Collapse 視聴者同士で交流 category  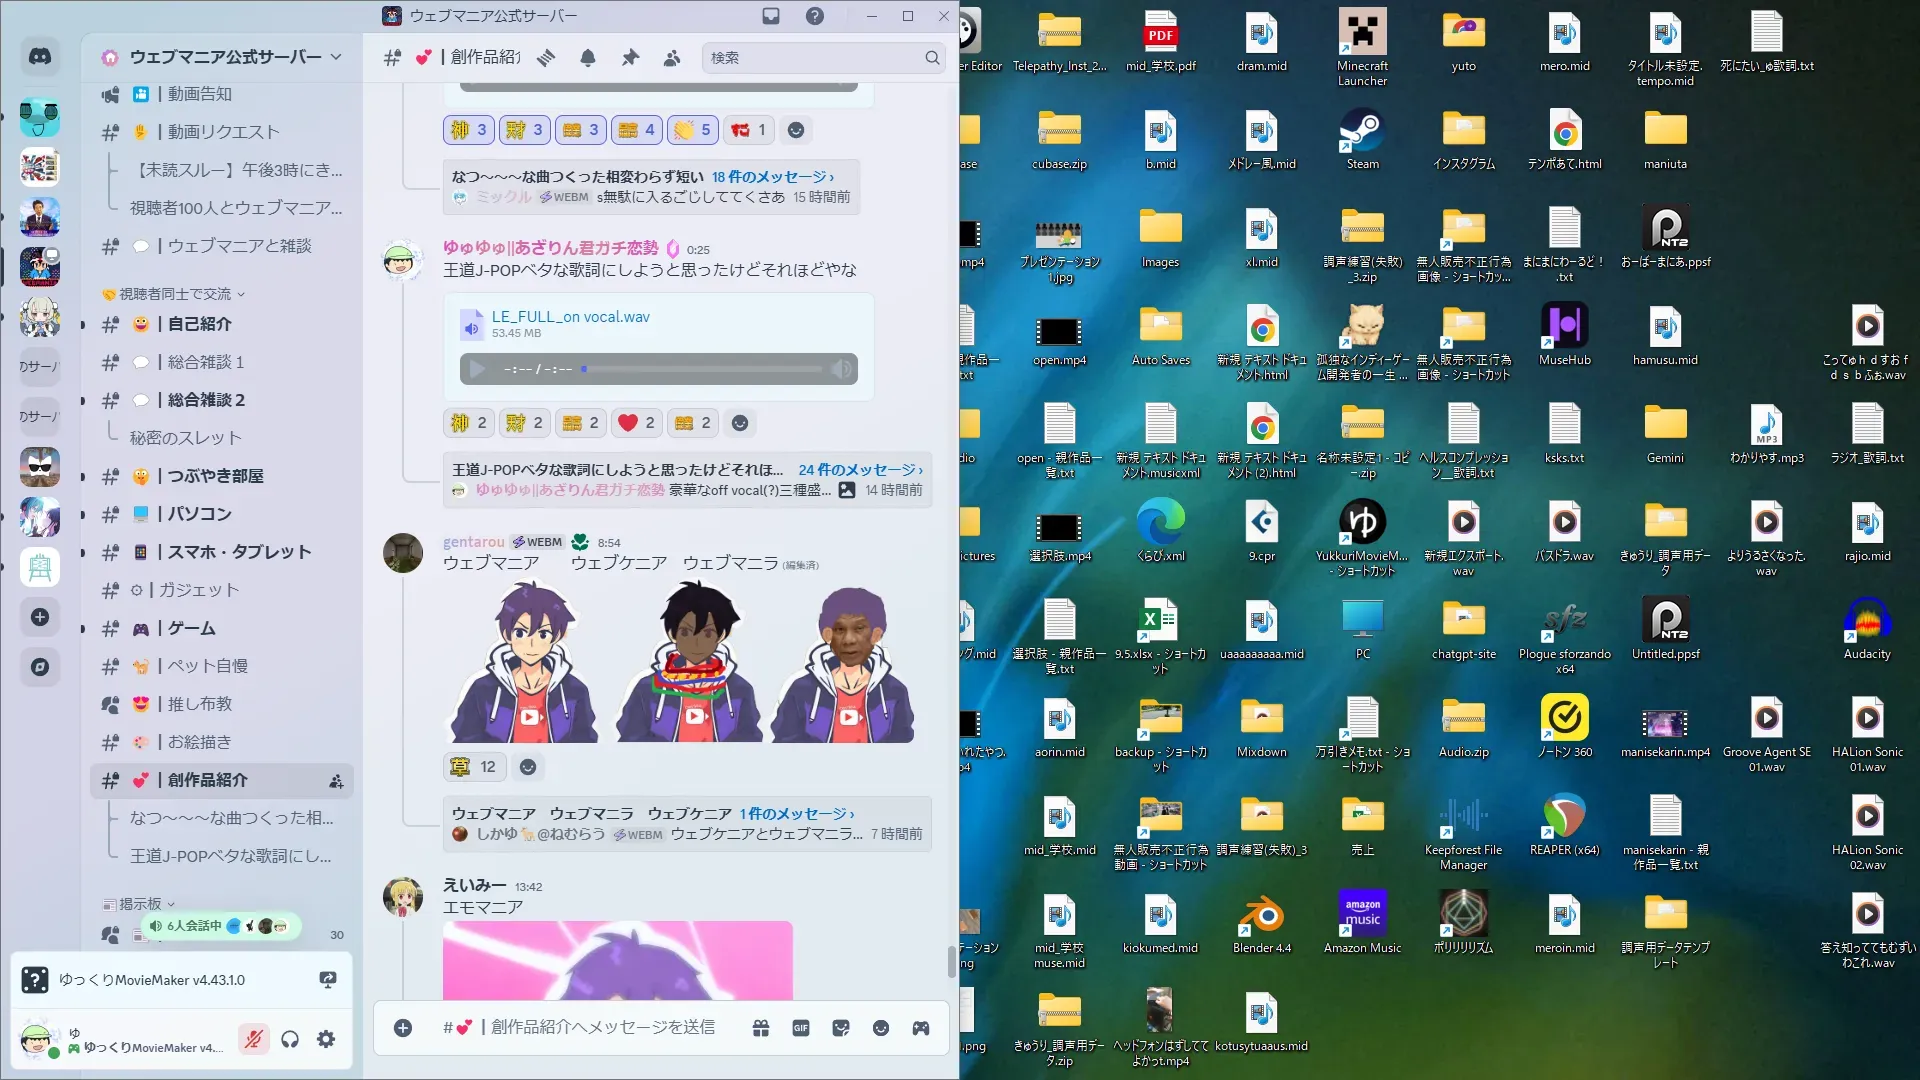(176, 294)
